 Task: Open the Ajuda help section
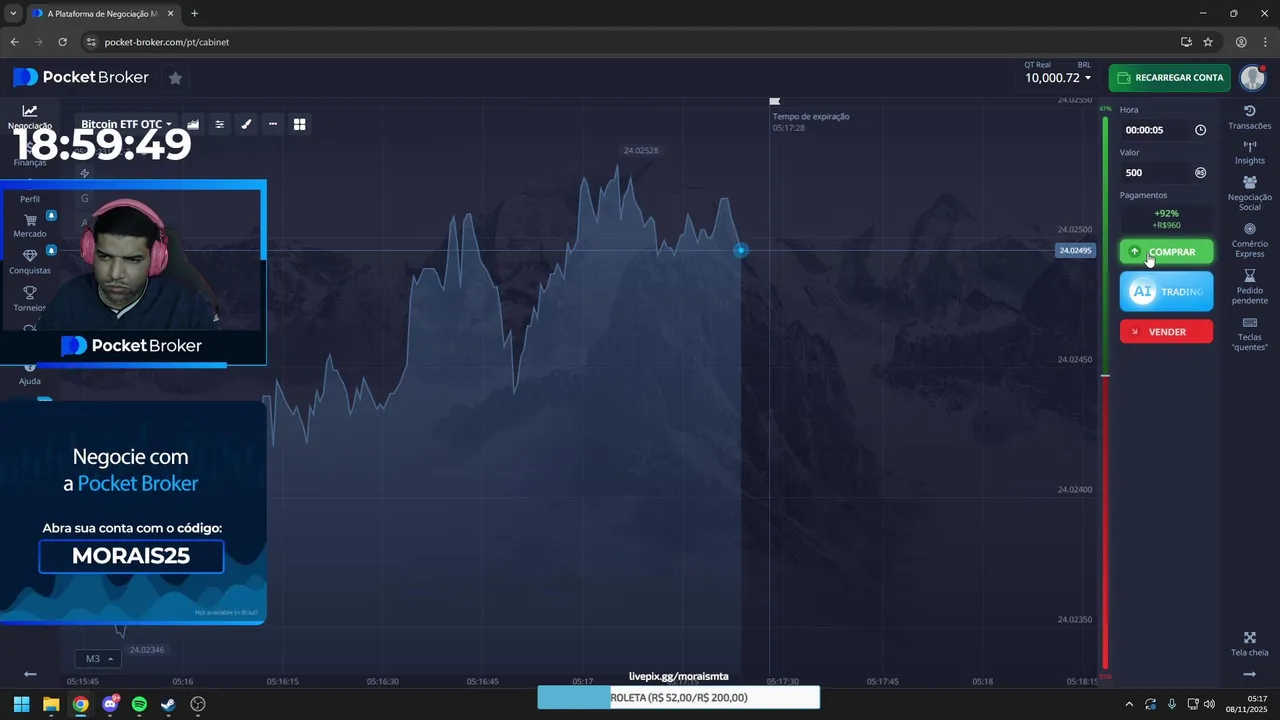point(30,375)
